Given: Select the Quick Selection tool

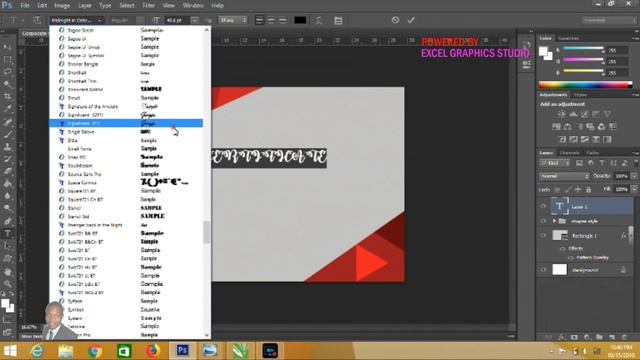Looking at the screenshot, I should coord(7,84).
